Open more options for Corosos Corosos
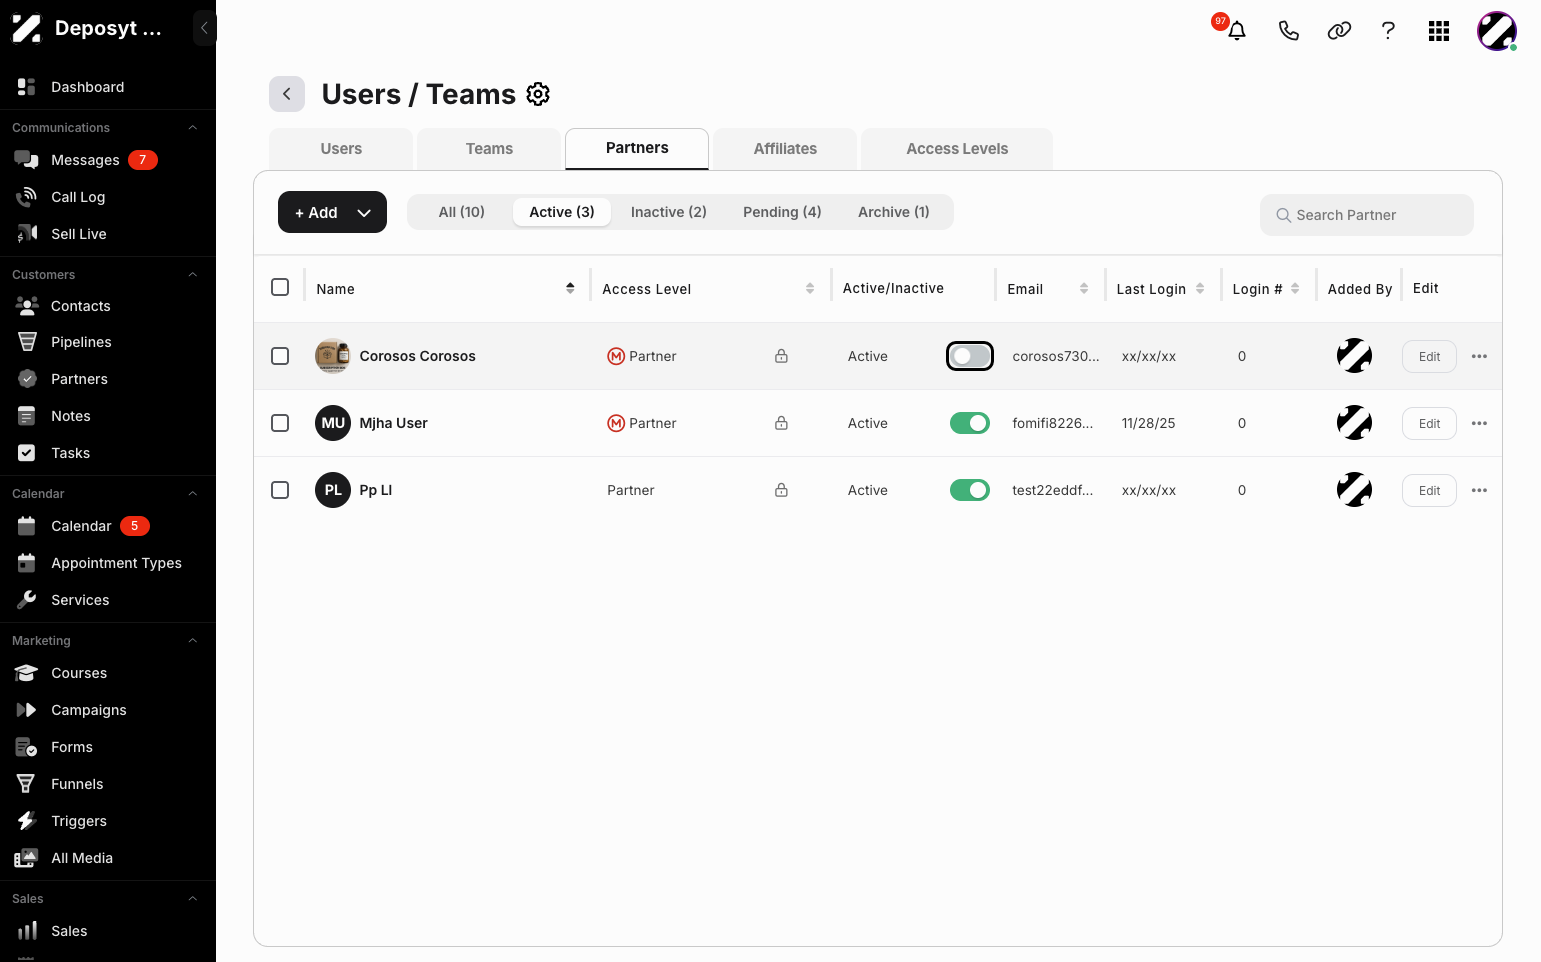 pos(1479,356)
